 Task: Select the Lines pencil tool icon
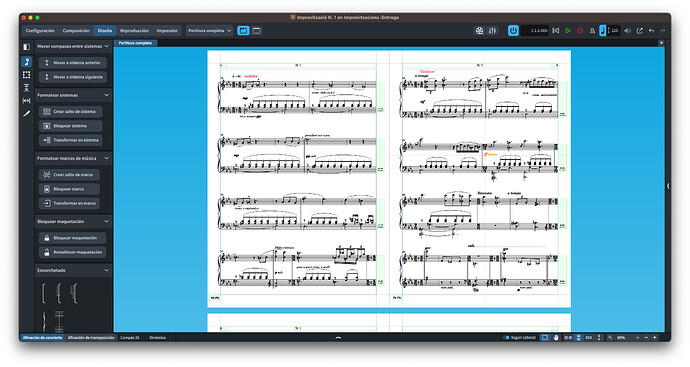pyautogui.click(x=26, y=114)
